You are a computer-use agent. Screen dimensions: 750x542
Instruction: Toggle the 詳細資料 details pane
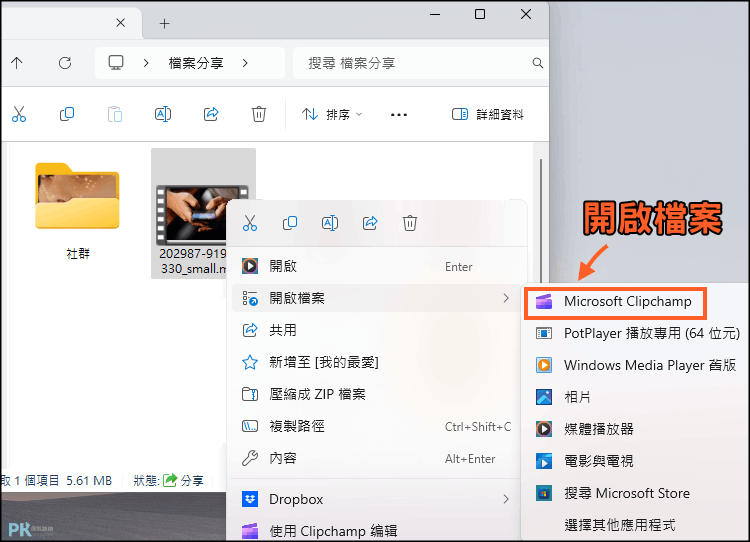coord(487,114)
